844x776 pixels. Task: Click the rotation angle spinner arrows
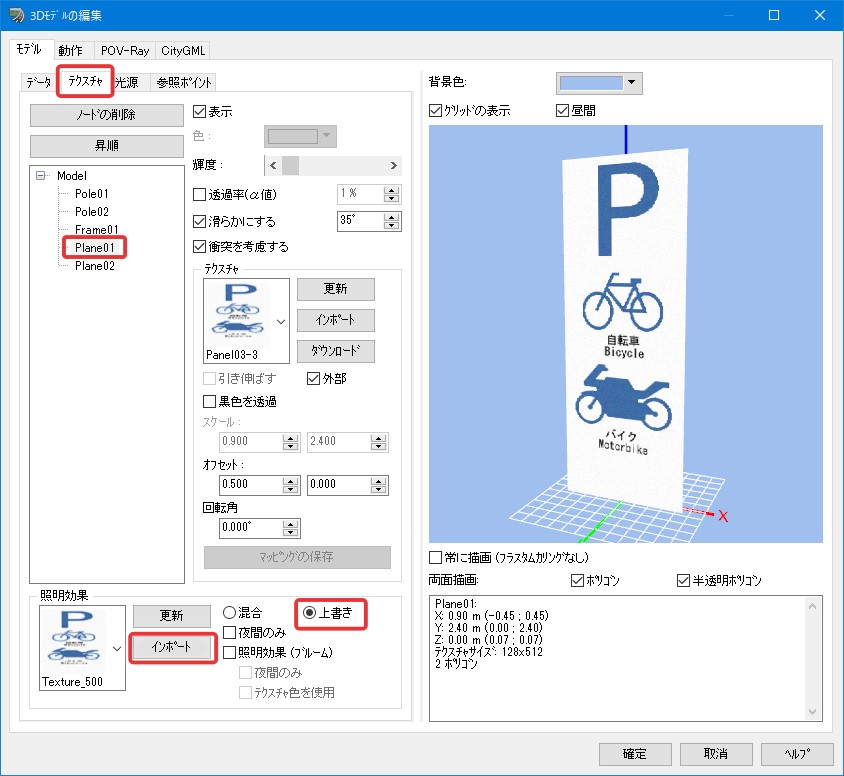(x=291, y=528)
